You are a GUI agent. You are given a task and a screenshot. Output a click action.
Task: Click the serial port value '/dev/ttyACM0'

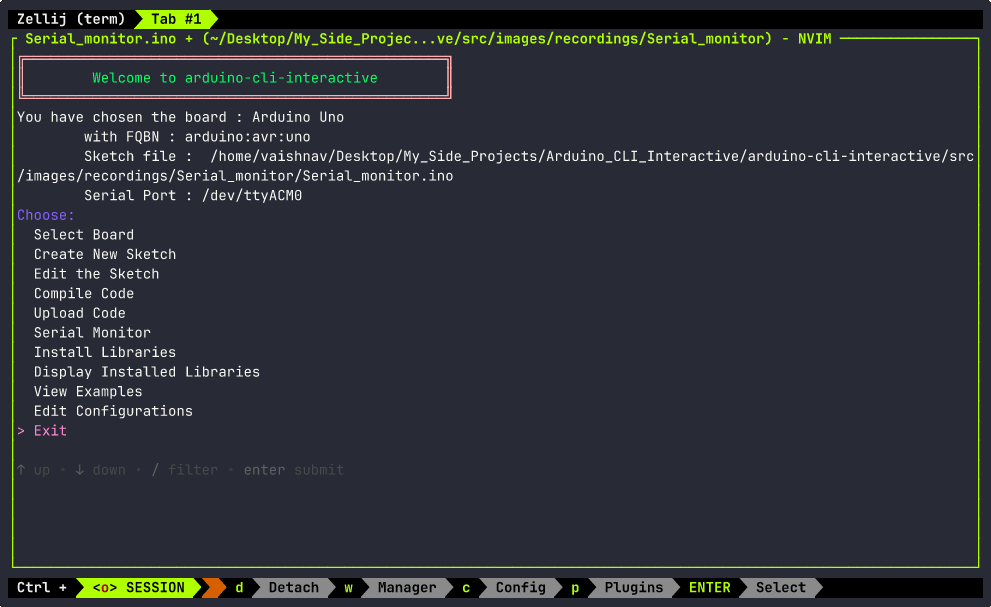pyautogui.click(x=252, y=195)
